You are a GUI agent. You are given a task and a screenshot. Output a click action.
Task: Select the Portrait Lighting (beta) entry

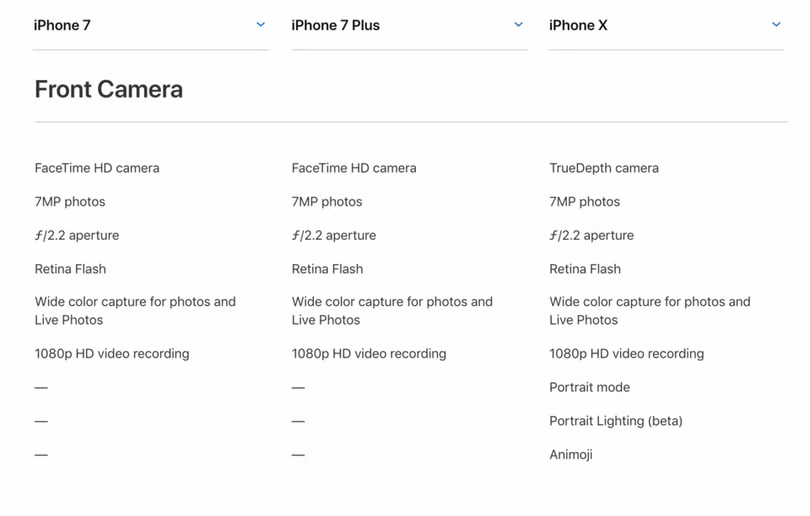click(x=615, y=421)
